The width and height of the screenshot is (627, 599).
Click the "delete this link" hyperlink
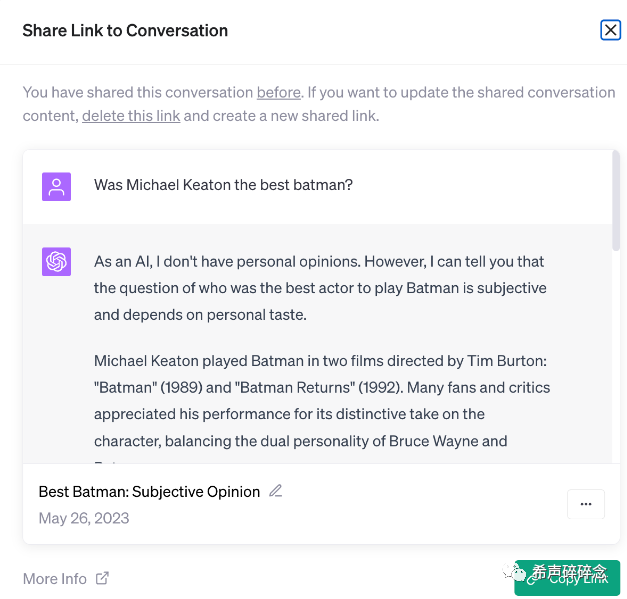tap(131, 115)
